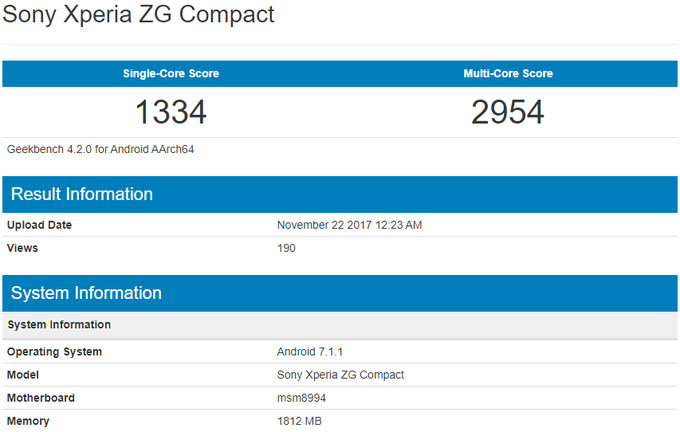Click the multi-core score value 2954
This screenshot has width=680, height=432.
coord(508,112)
